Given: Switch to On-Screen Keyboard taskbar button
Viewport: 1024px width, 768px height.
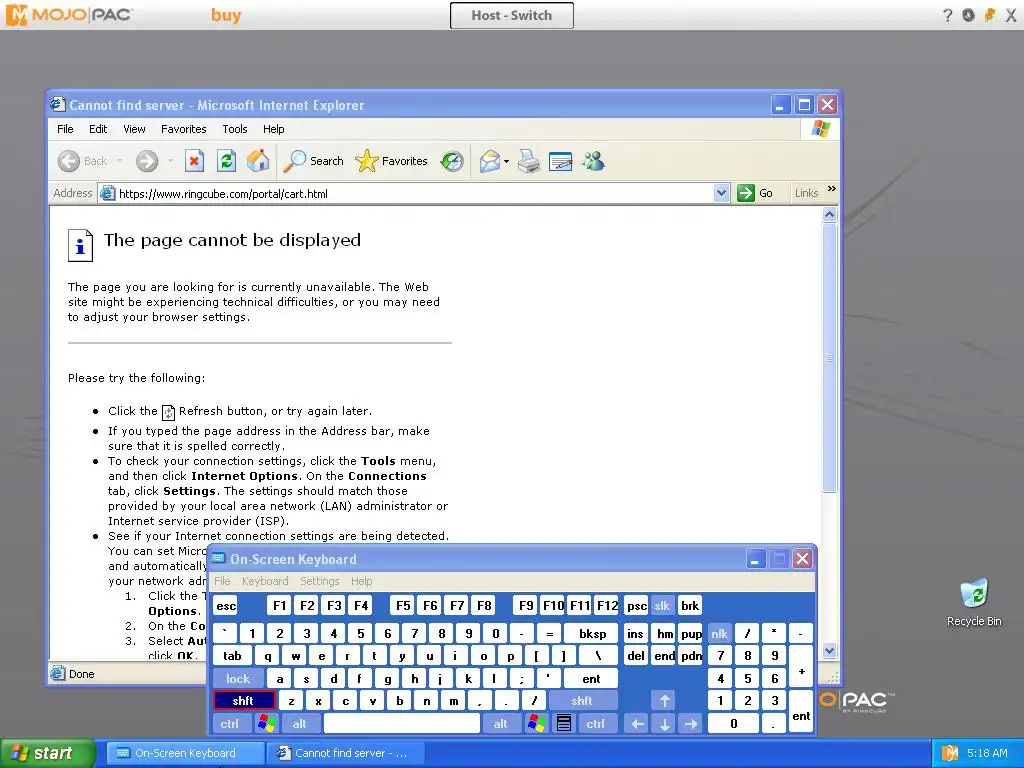Looking at the screenshot, I should pos(184,753).
